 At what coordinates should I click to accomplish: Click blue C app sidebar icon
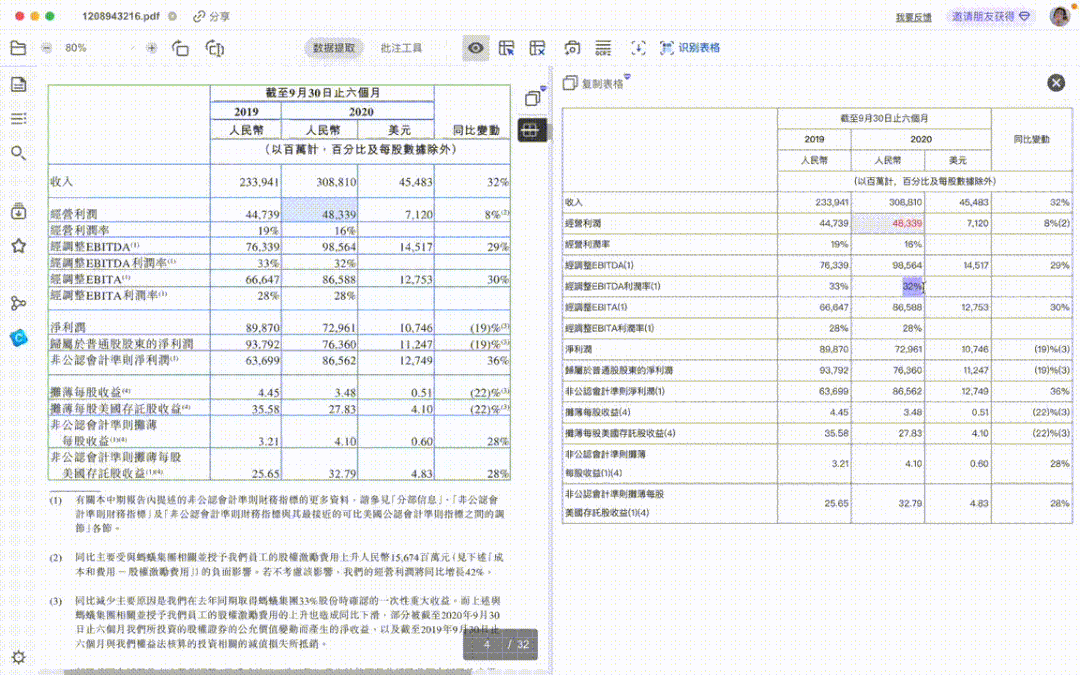click(19, 338)
